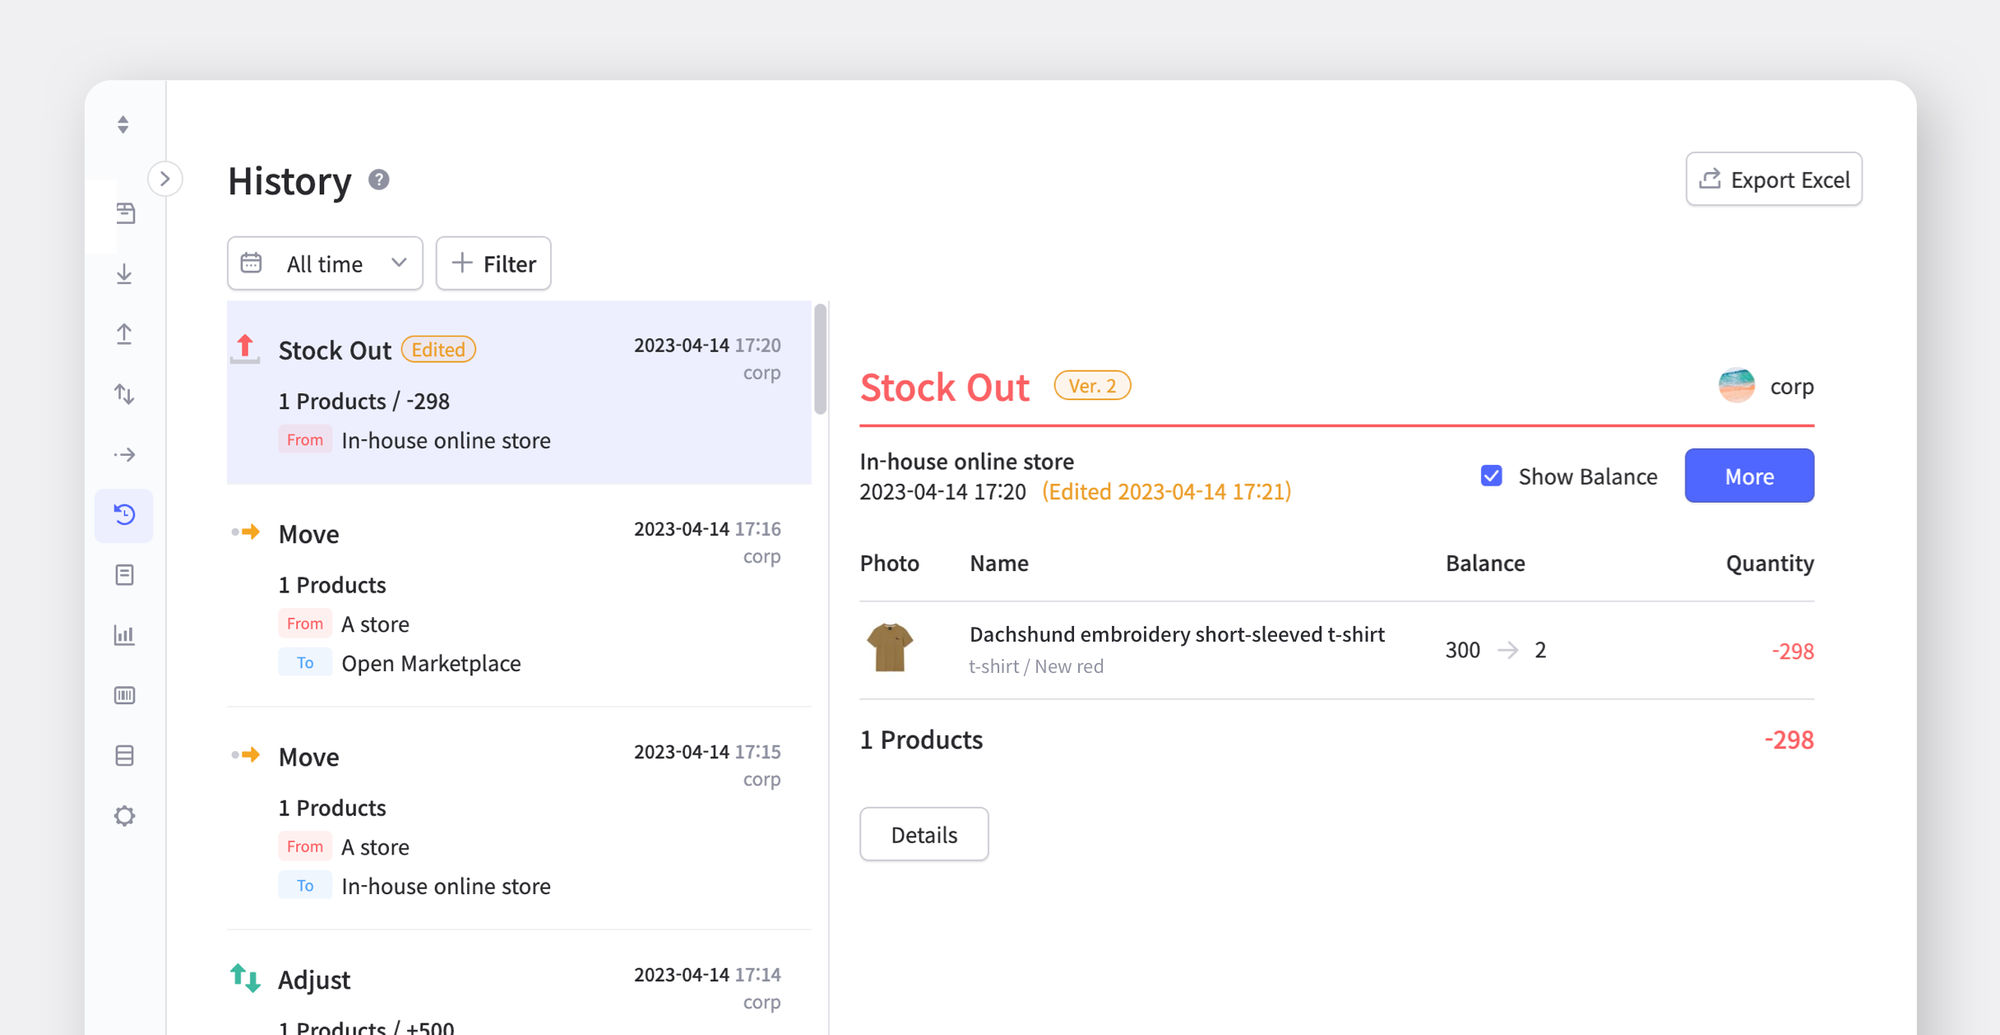
Task: Open the All time date range dropdown
Action: [324, 263]
